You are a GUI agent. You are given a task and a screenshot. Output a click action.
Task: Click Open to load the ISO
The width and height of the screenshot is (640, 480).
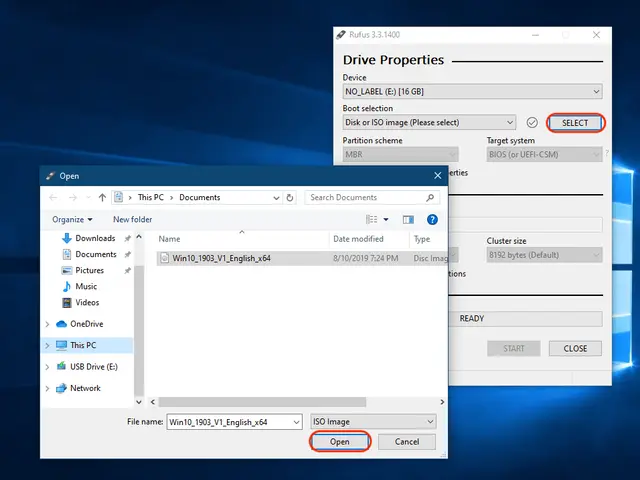[x=340, y=442]
